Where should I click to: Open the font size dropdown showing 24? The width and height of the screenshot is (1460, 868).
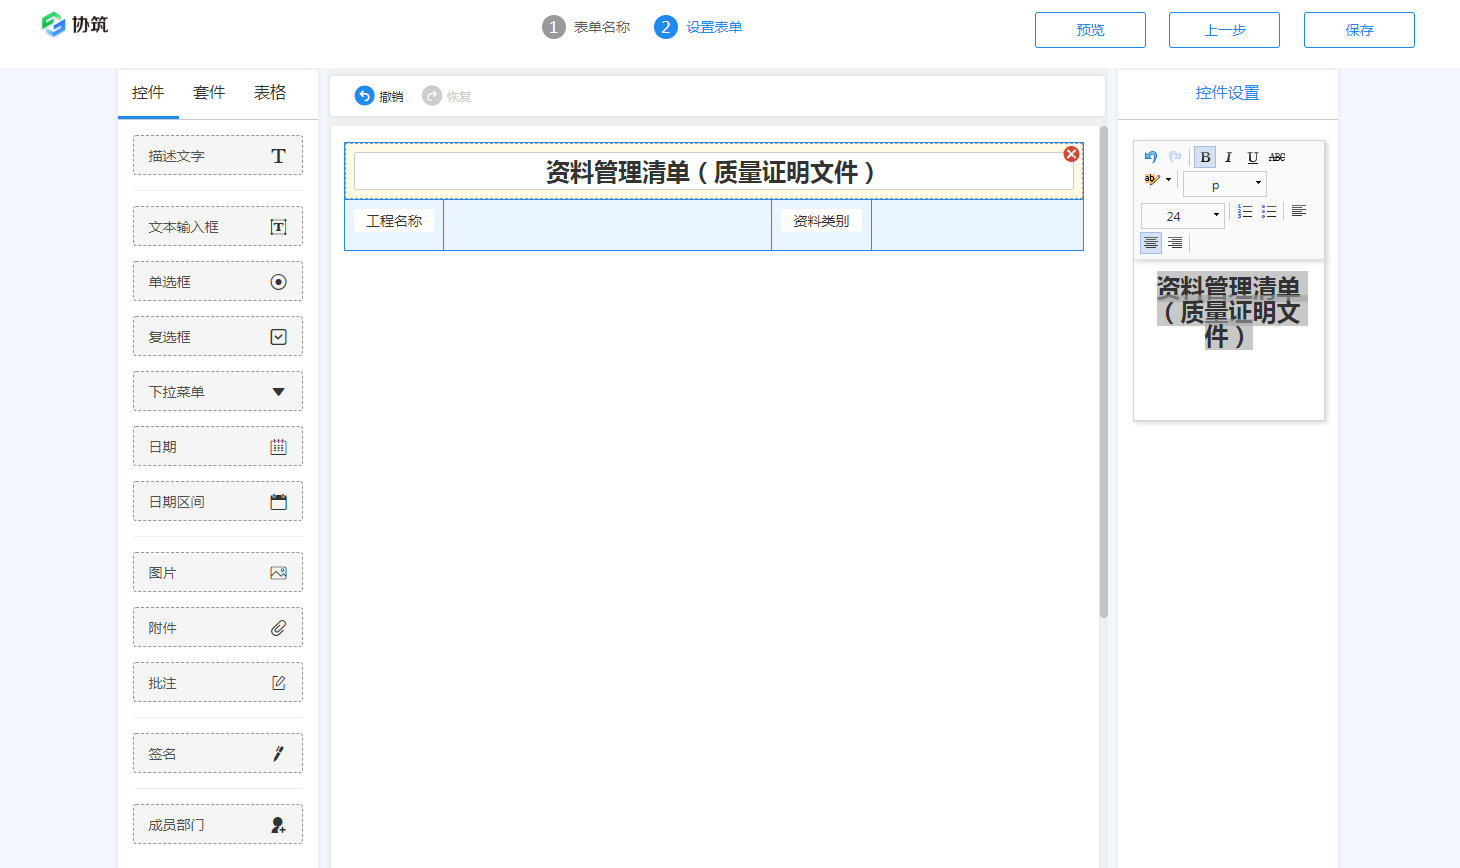1183,215
